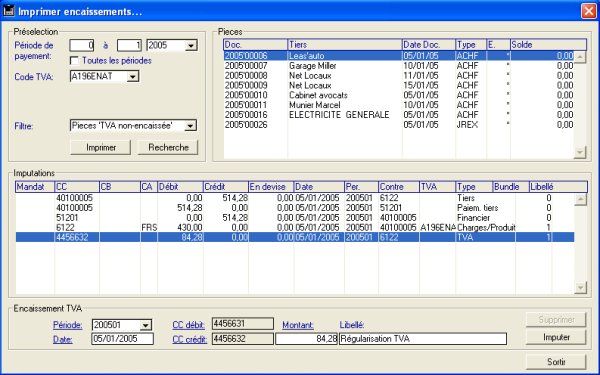Select imputation row Paiem. tiers
Image resolution: width=600 pixels, height=375 pixels.
(295, 208)
